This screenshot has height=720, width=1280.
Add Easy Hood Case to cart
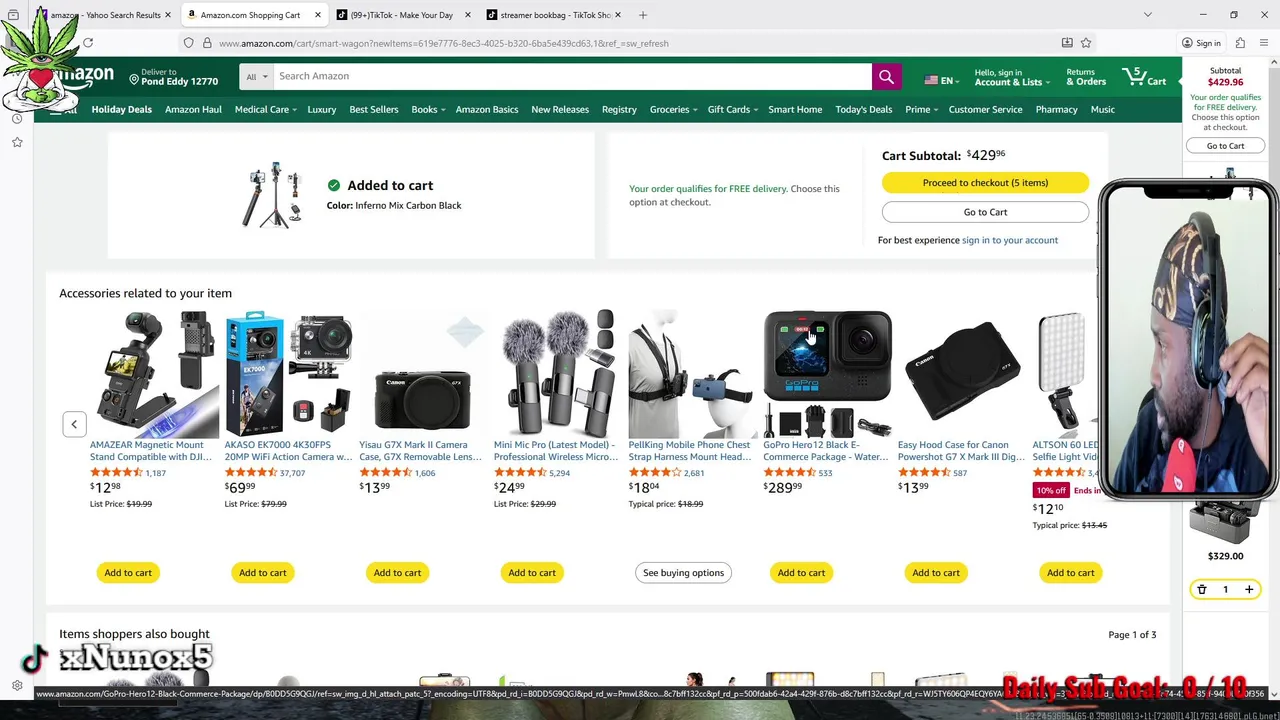pos(936,573)
